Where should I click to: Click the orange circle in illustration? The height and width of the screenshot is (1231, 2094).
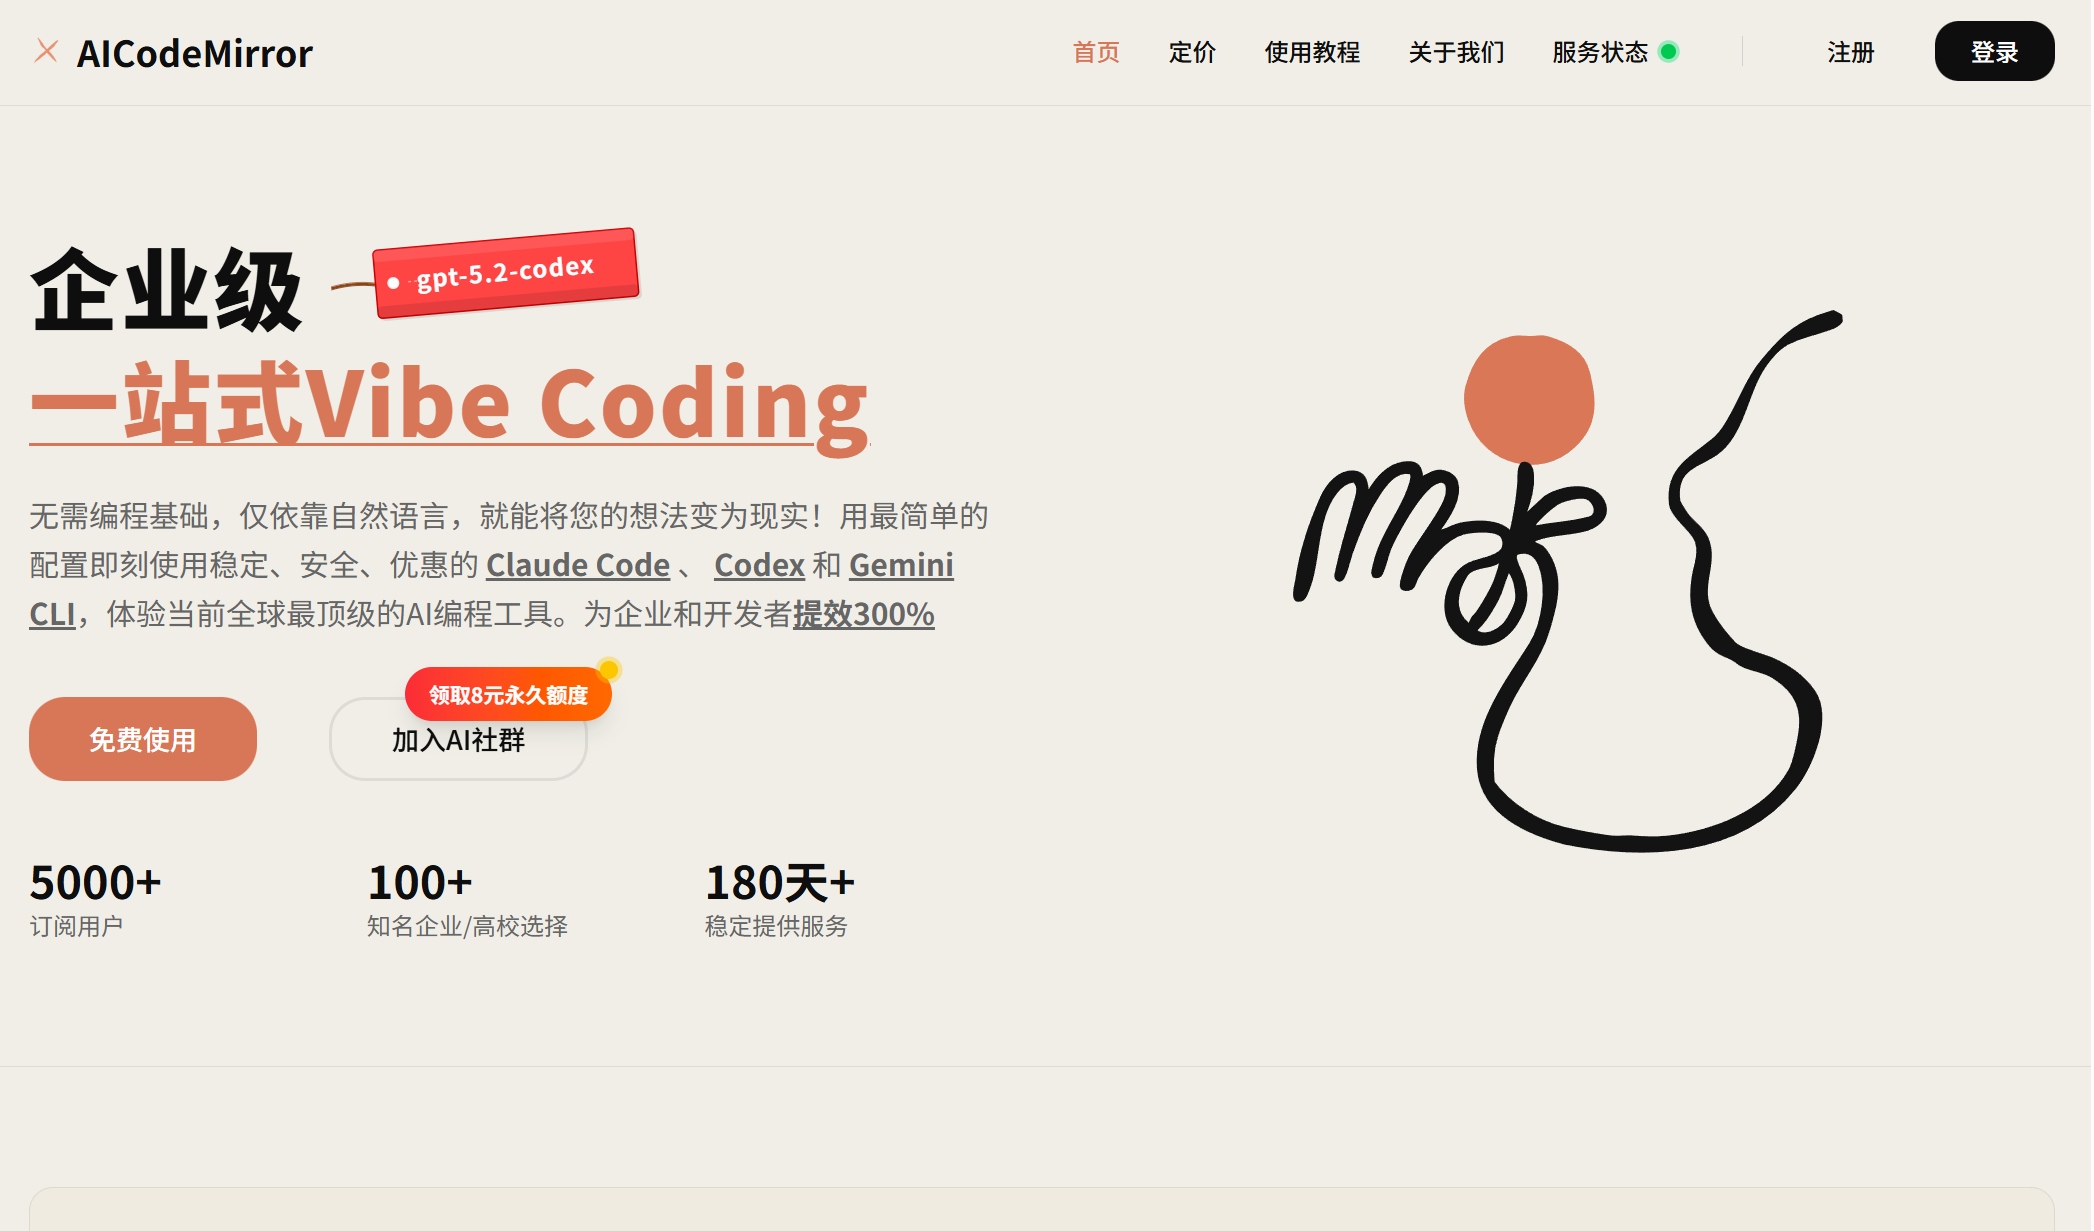tap(1528, 399)
